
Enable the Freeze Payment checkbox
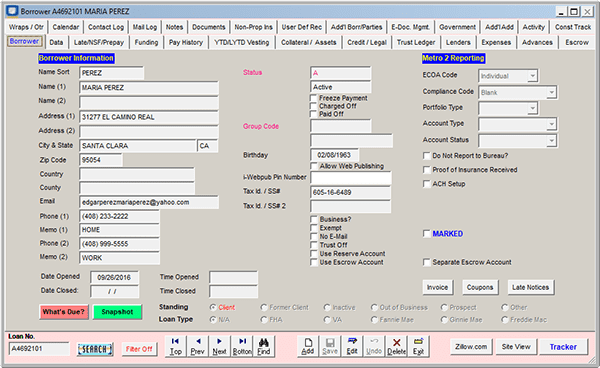point(313,98)
